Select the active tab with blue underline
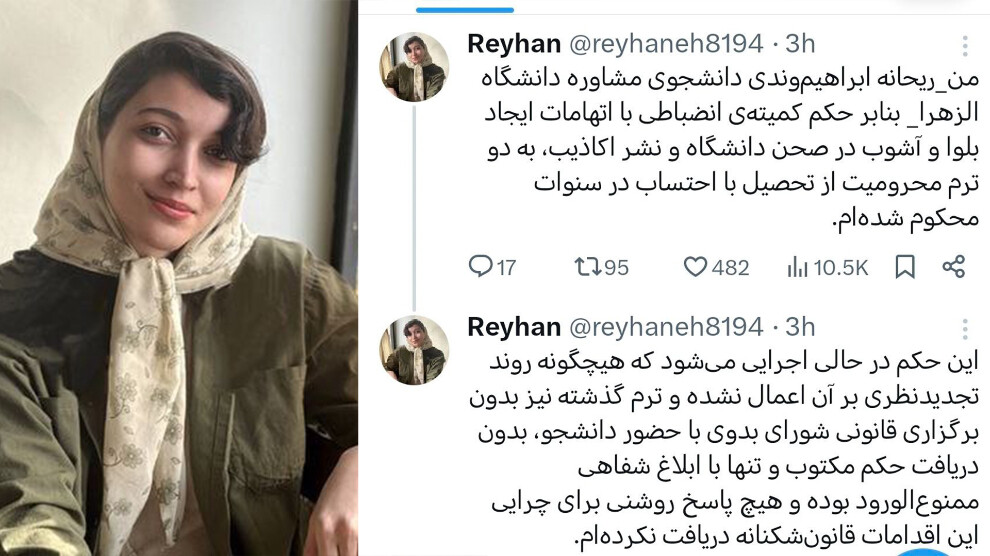Image resolution: width=990 pixels, height=556 pixels. point(465,9)
